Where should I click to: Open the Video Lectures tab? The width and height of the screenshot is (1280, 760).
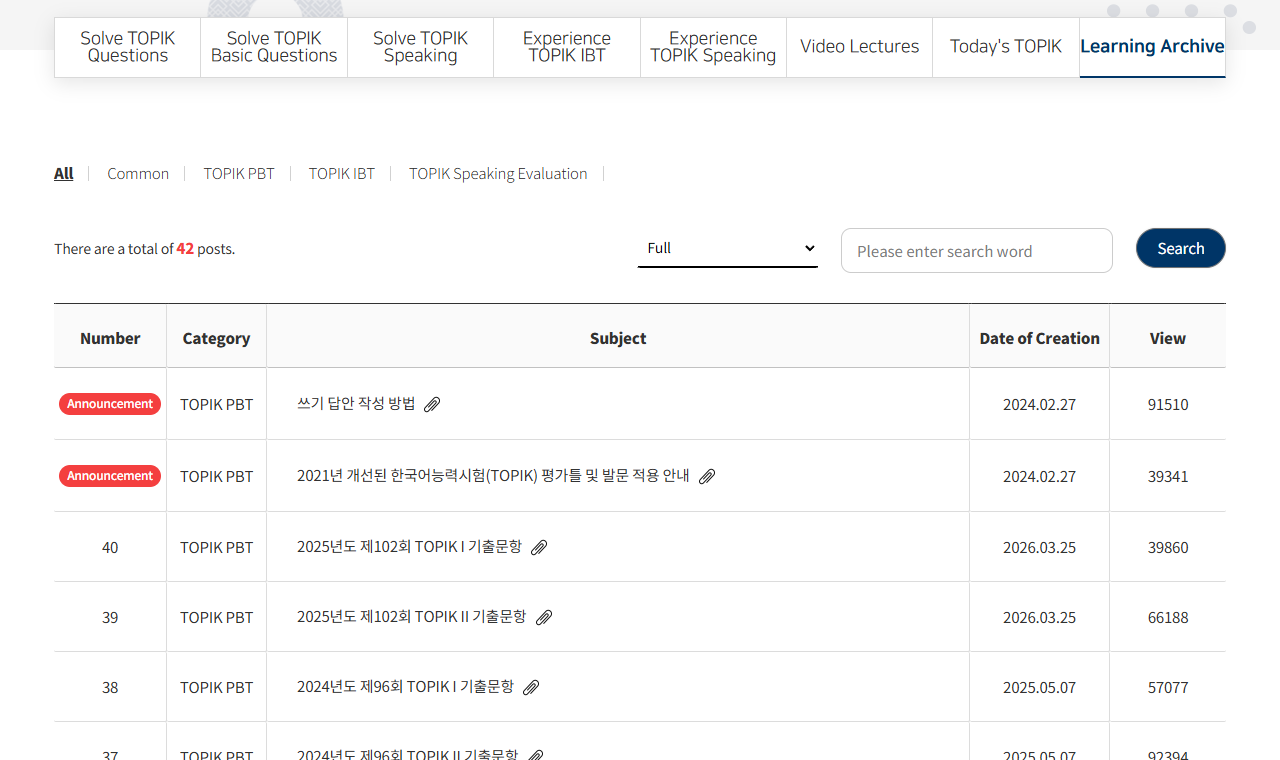(860, 47)
